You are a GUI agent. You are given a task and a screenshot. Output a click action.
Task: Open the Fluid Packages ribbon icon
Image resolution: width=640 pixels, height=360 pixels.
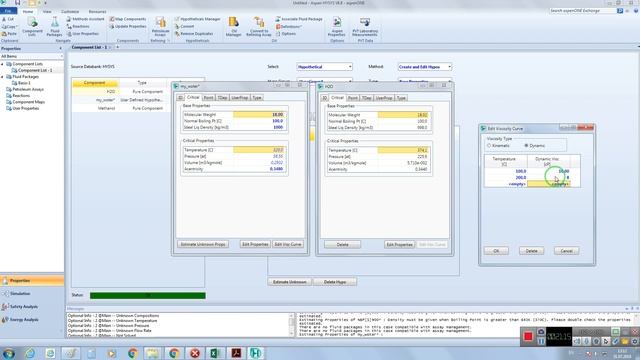pos(54,27)
